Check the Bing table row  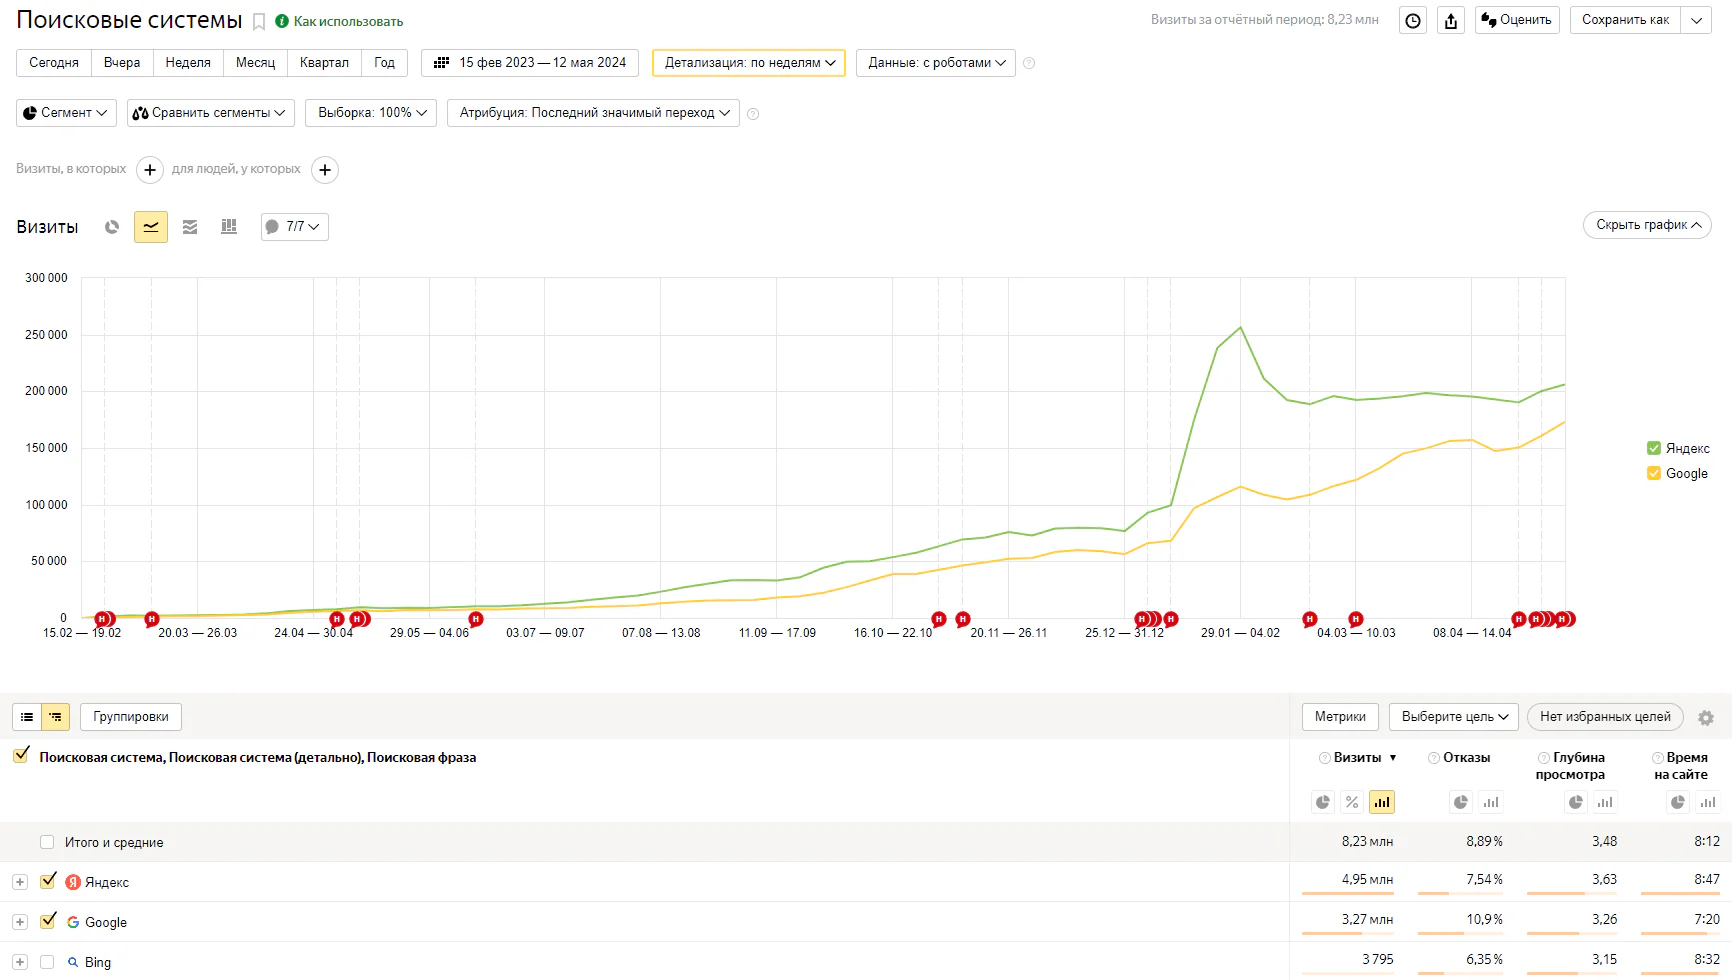tap(47, 962)
